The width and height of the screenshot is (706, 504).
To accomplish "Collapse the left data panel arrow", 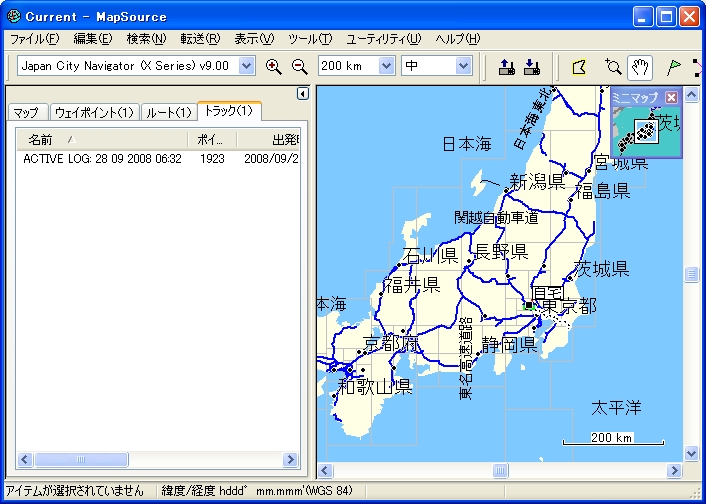I will (x=303, y=94).
